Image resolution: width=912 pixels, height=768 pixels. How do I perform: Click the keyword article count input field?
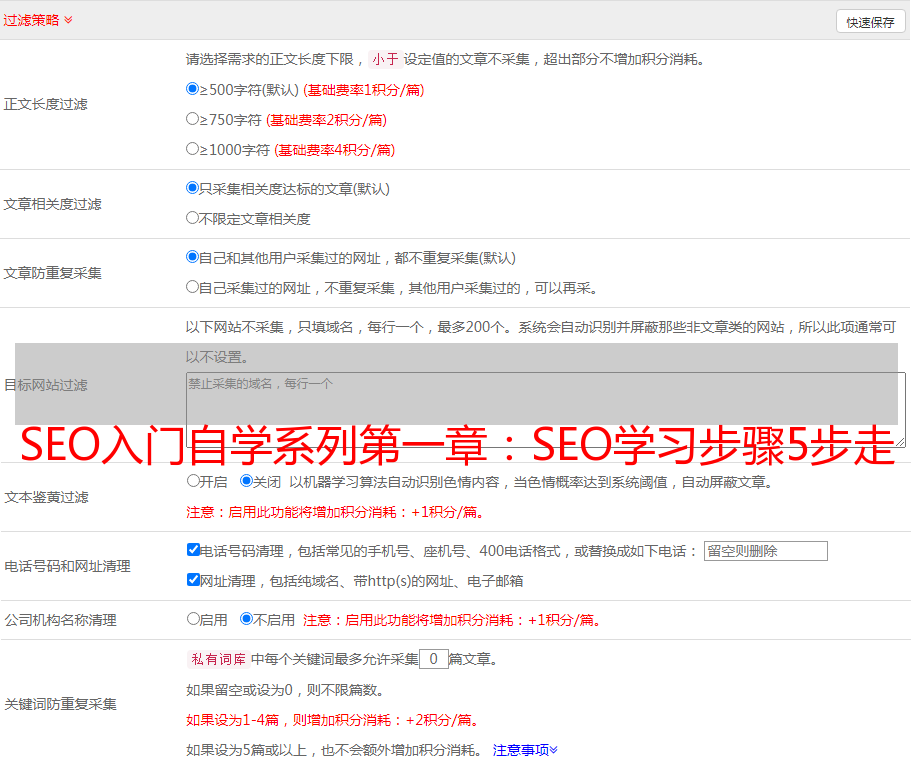click(433, 659)
